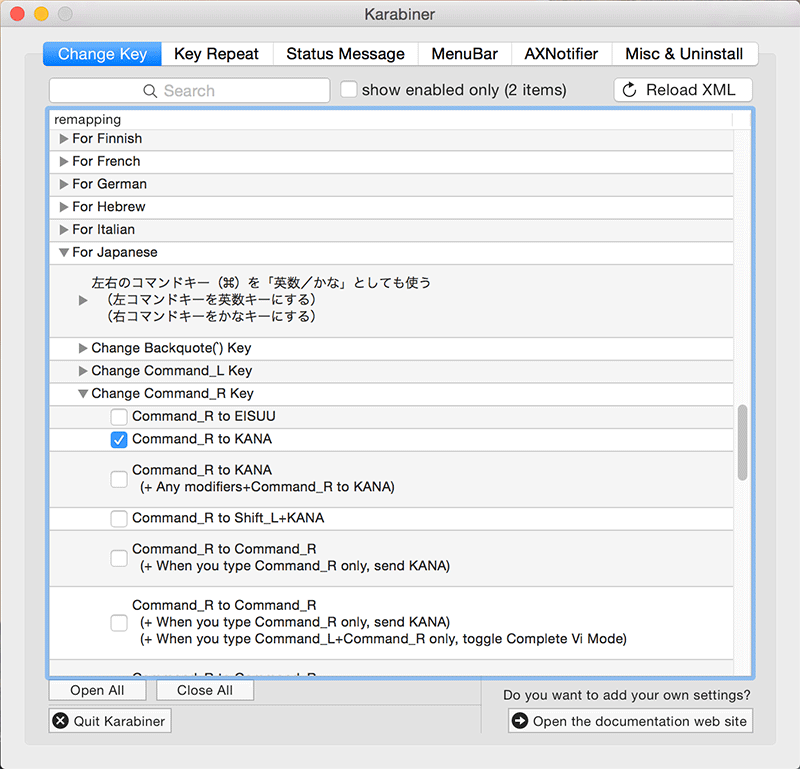Open the AXNotifier tab
The width and height of the screenshot is (800, 769).
pos(561,54)
